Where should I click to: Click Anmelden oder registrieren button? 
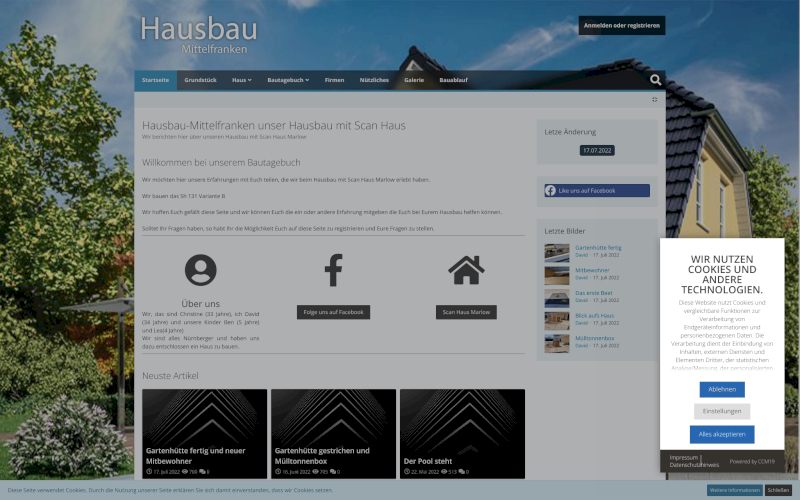click(x=621, y=25)
